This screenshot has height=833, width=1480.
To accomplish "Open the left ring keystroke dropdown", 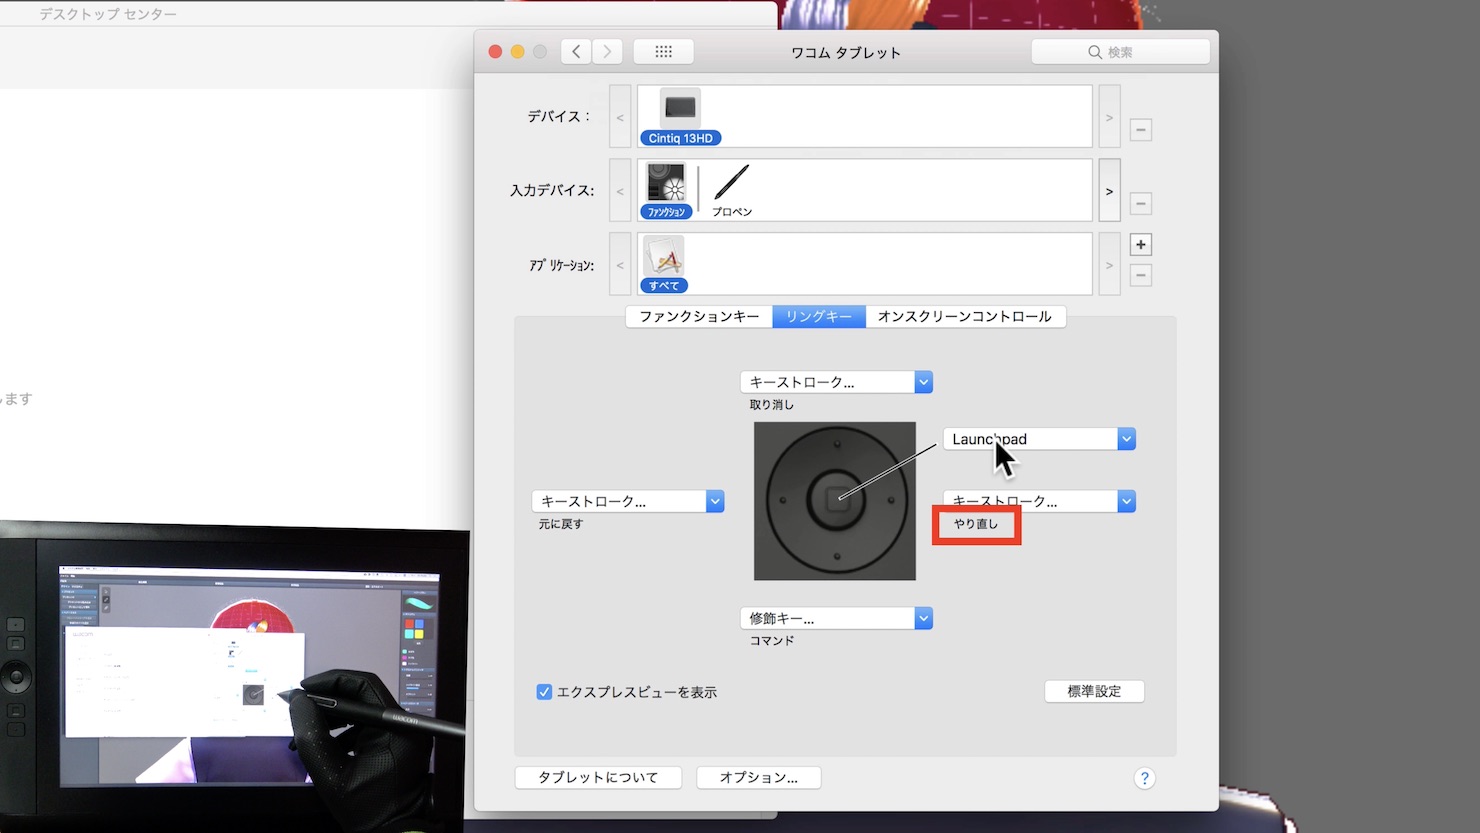I will click(x=628, y=501).
